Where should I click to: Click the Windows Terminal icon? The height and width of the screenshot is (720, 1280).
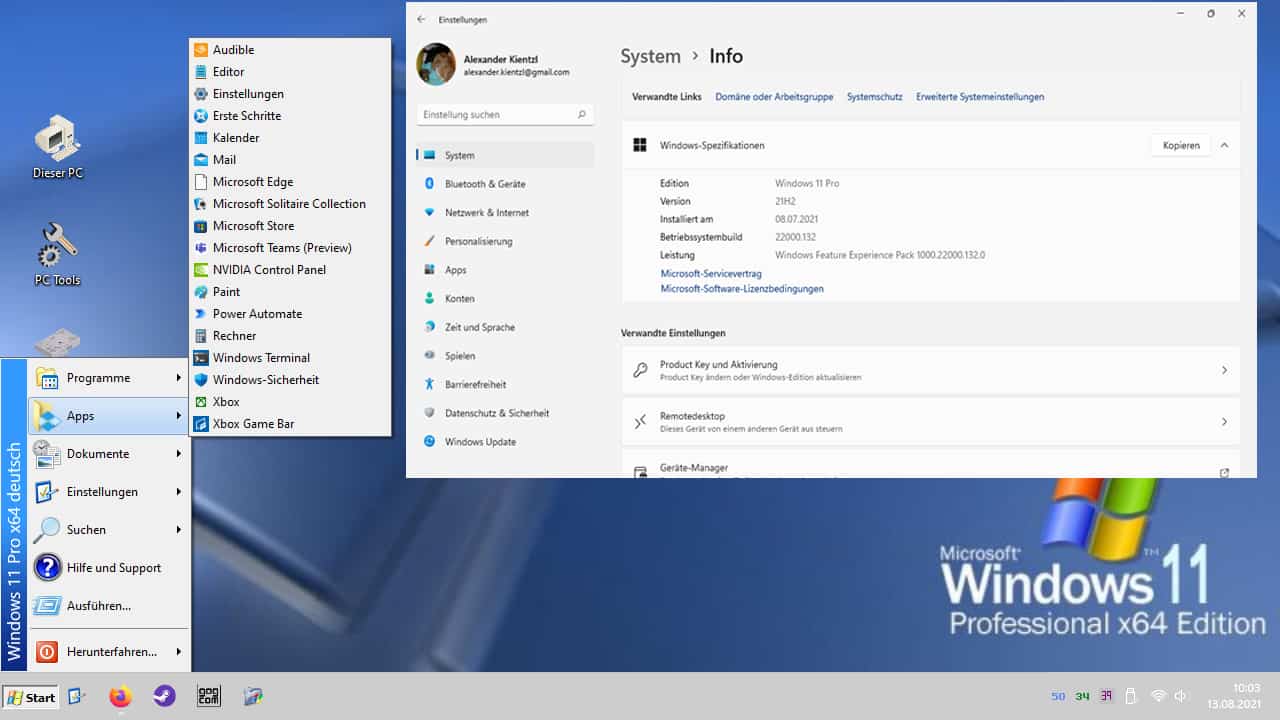pyautogui.click(x=201, y=358)
